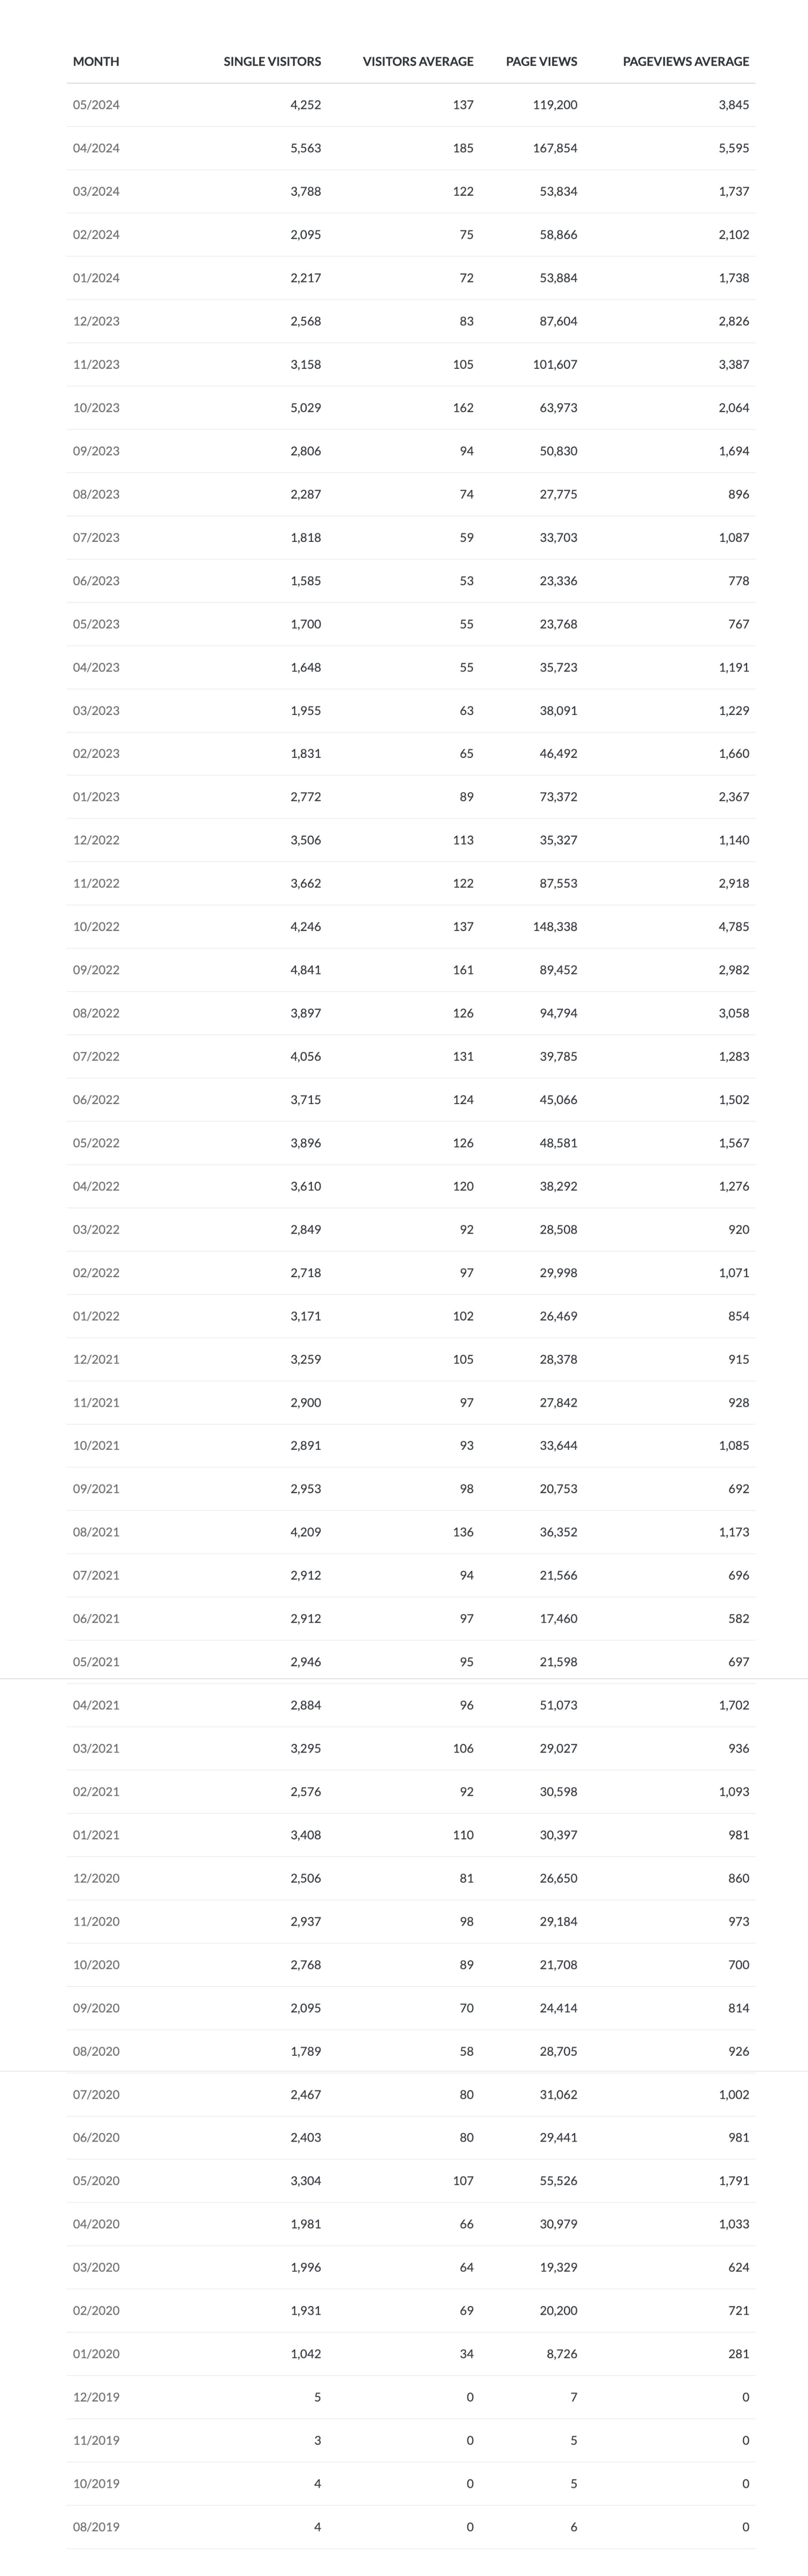
Task: Click single visitors value 5,029
Action: click(305, 408)
